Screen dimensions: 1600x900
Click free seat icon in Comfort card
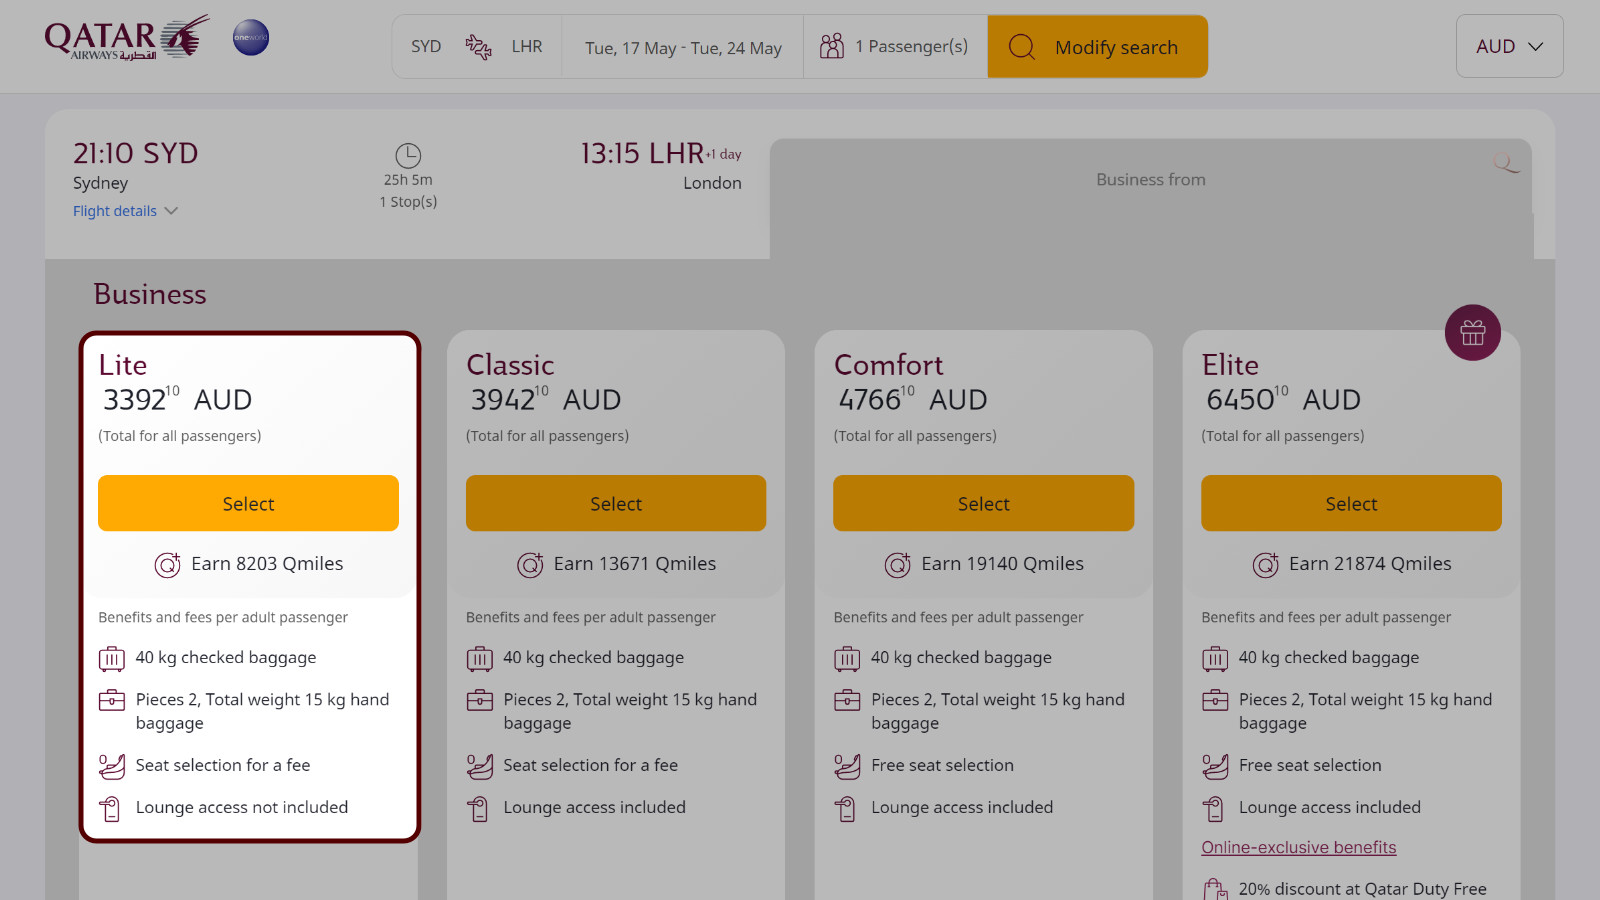pyautogui.click(x=847, y=767)
